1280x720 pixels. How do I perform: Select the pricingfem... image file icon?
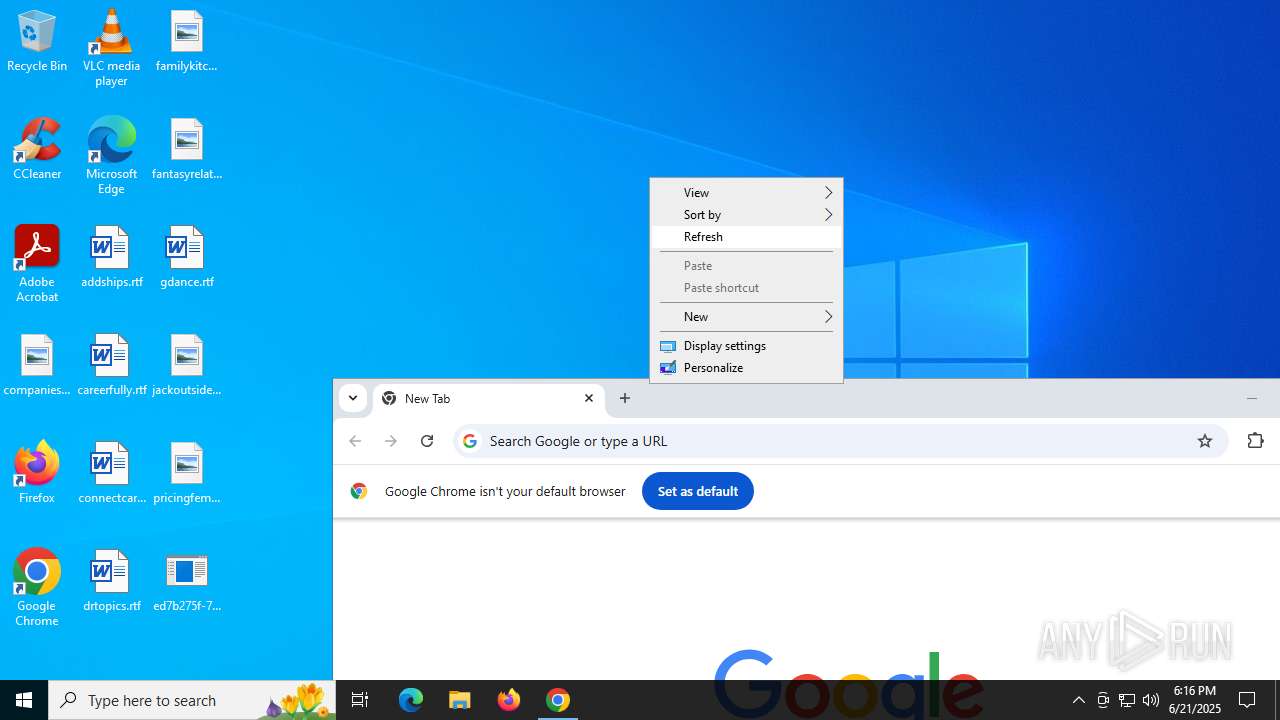pyautogui.click(x=186, y=474)
